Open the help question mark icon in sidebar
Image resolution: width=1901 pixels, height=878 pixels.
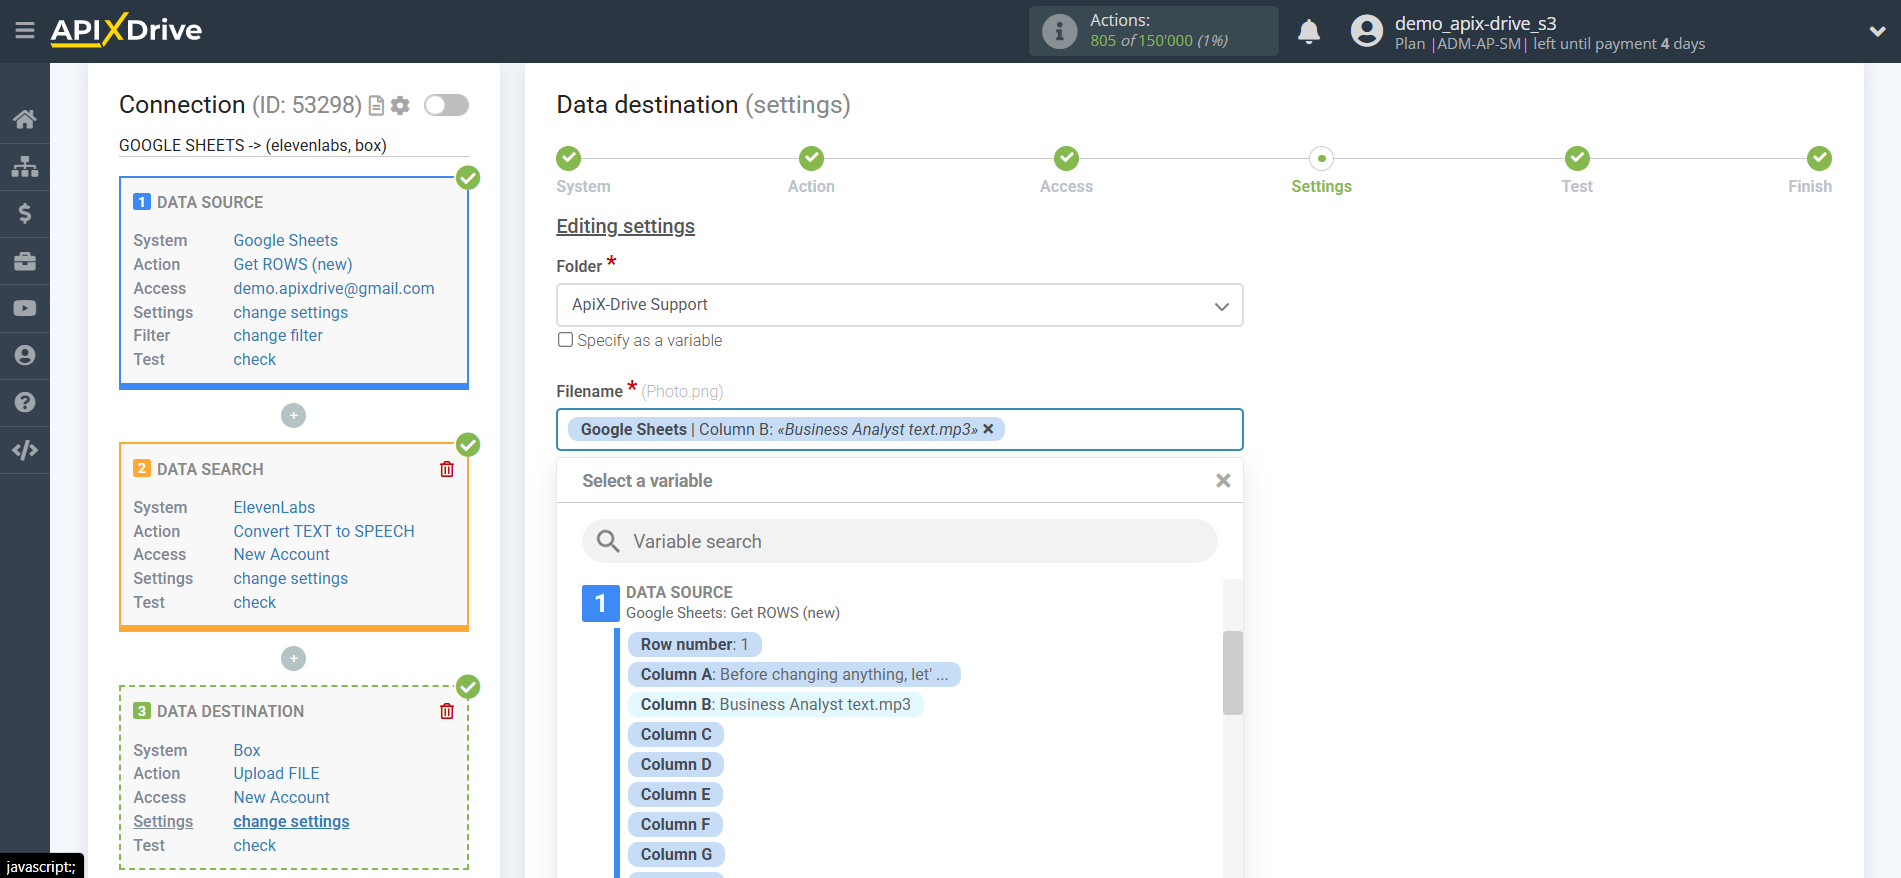[x=25, y=402]
